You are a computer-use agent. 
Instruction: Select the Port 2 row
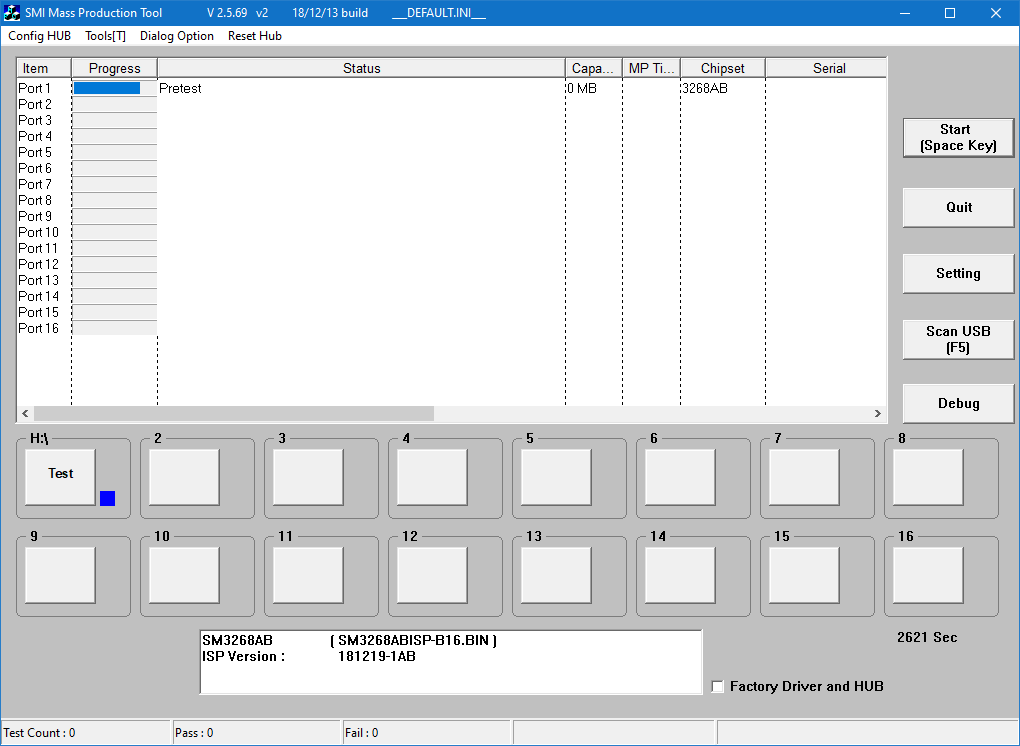[451, 104]
